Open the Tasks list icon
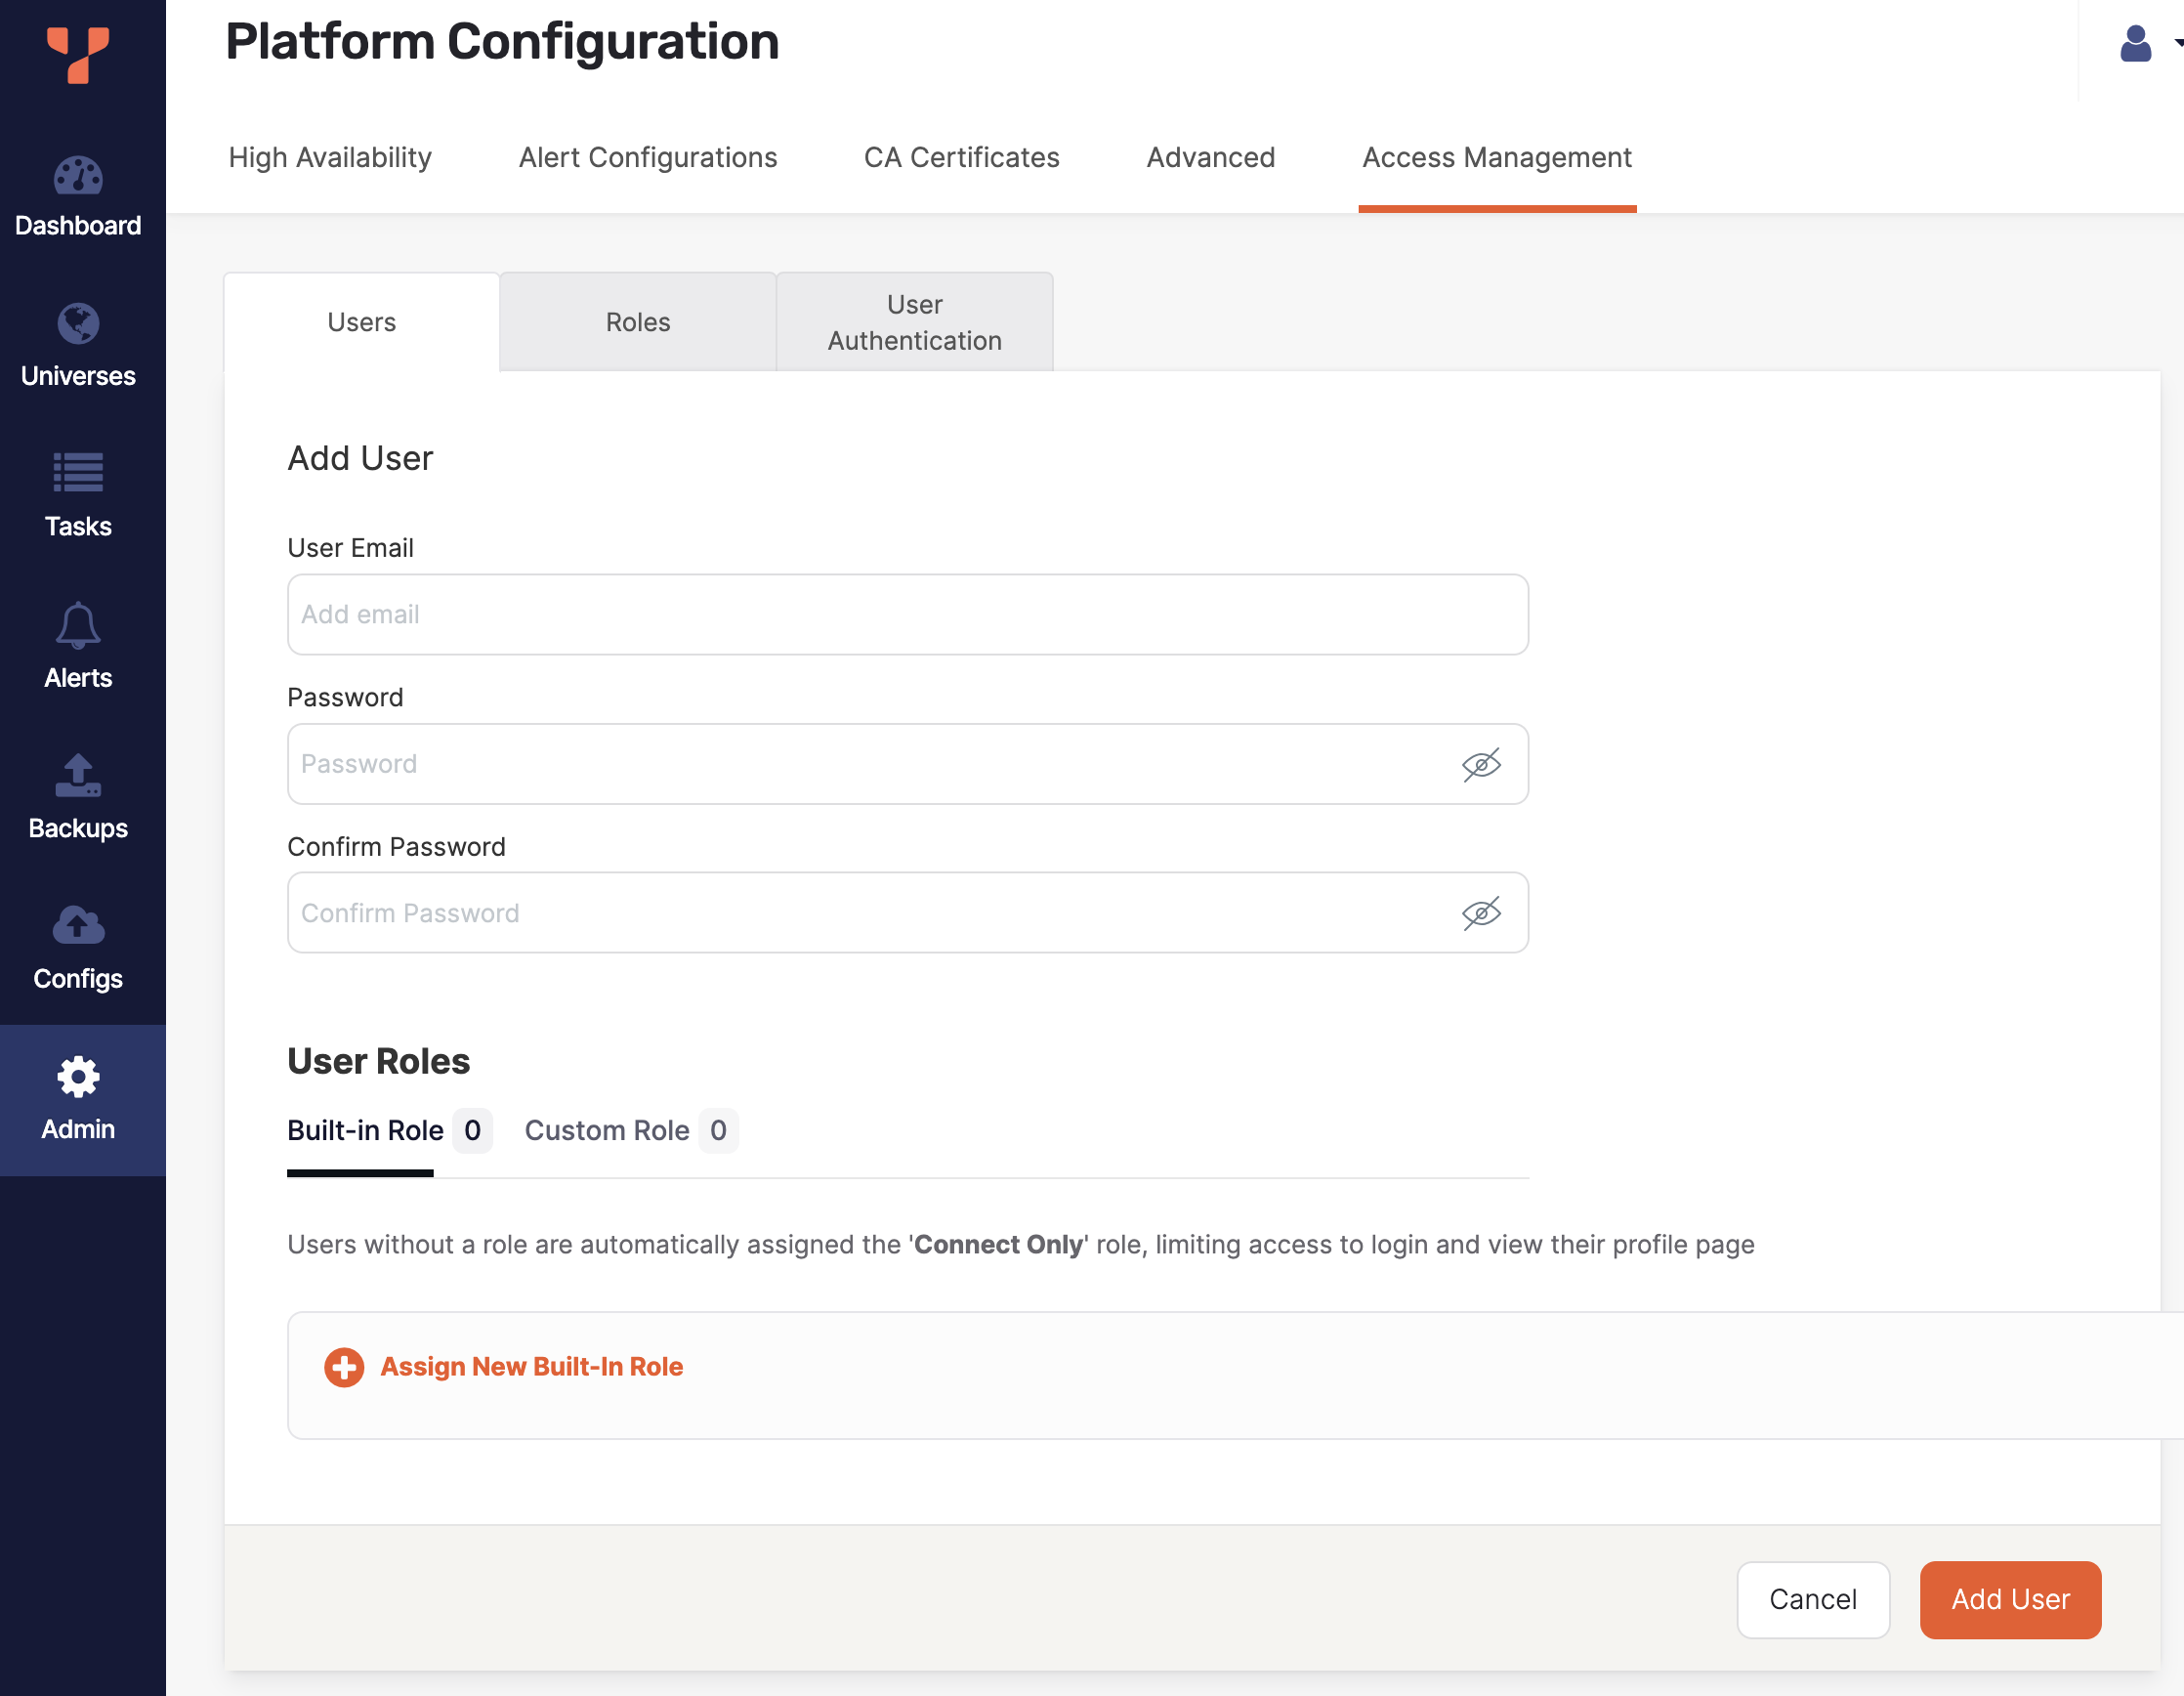 78,473
